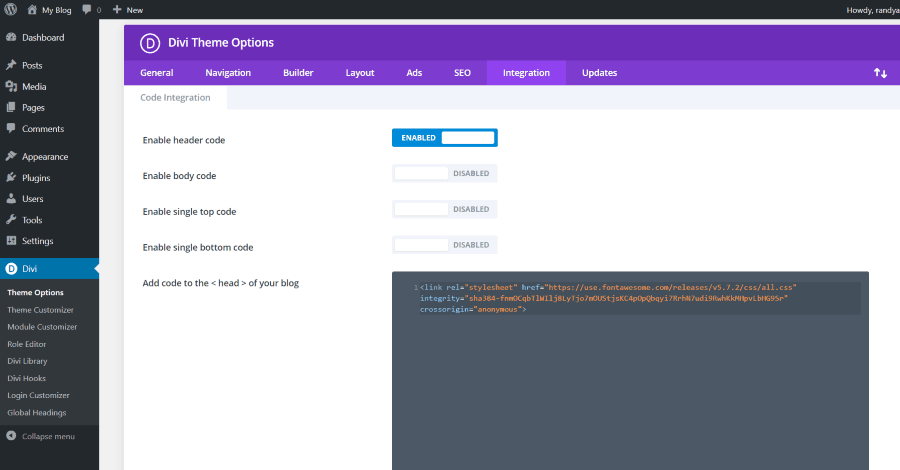Screen dimensions: 900x470
Task: Enable the body code toggle
Action: 445,173
